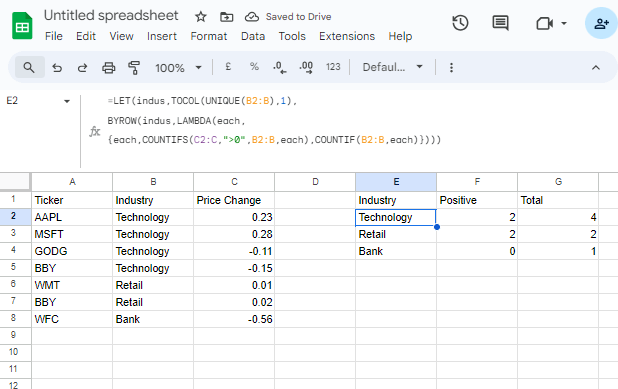The width and height of the screenshot is (618, 389).
Task: Rename the Untitled spreadsheet title
Action: [111, 15]
